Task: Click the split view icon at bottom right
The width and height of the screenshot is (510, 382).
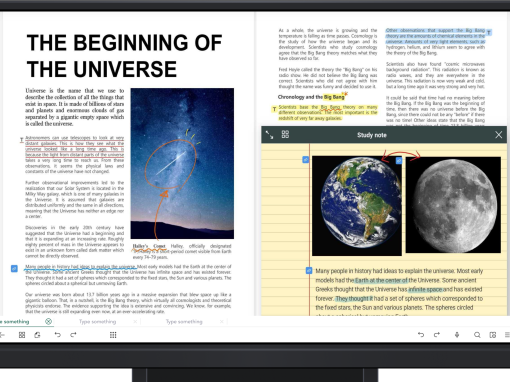Action: (493, 335)
